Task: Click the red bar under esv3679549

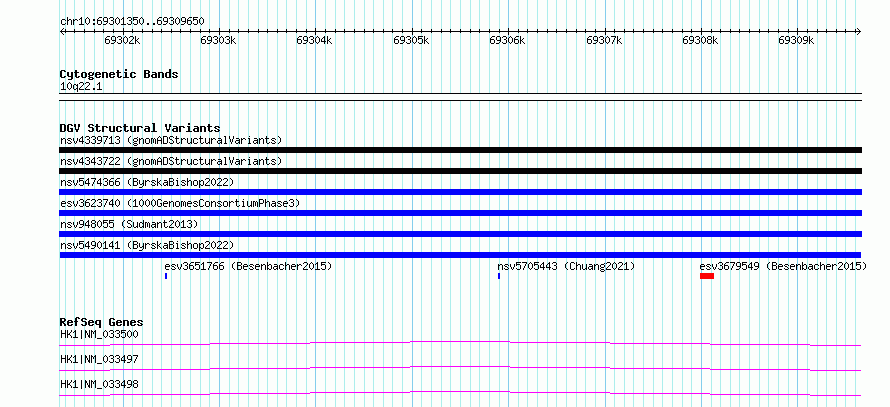Action: pyautogui.click(x=707, y=276)
